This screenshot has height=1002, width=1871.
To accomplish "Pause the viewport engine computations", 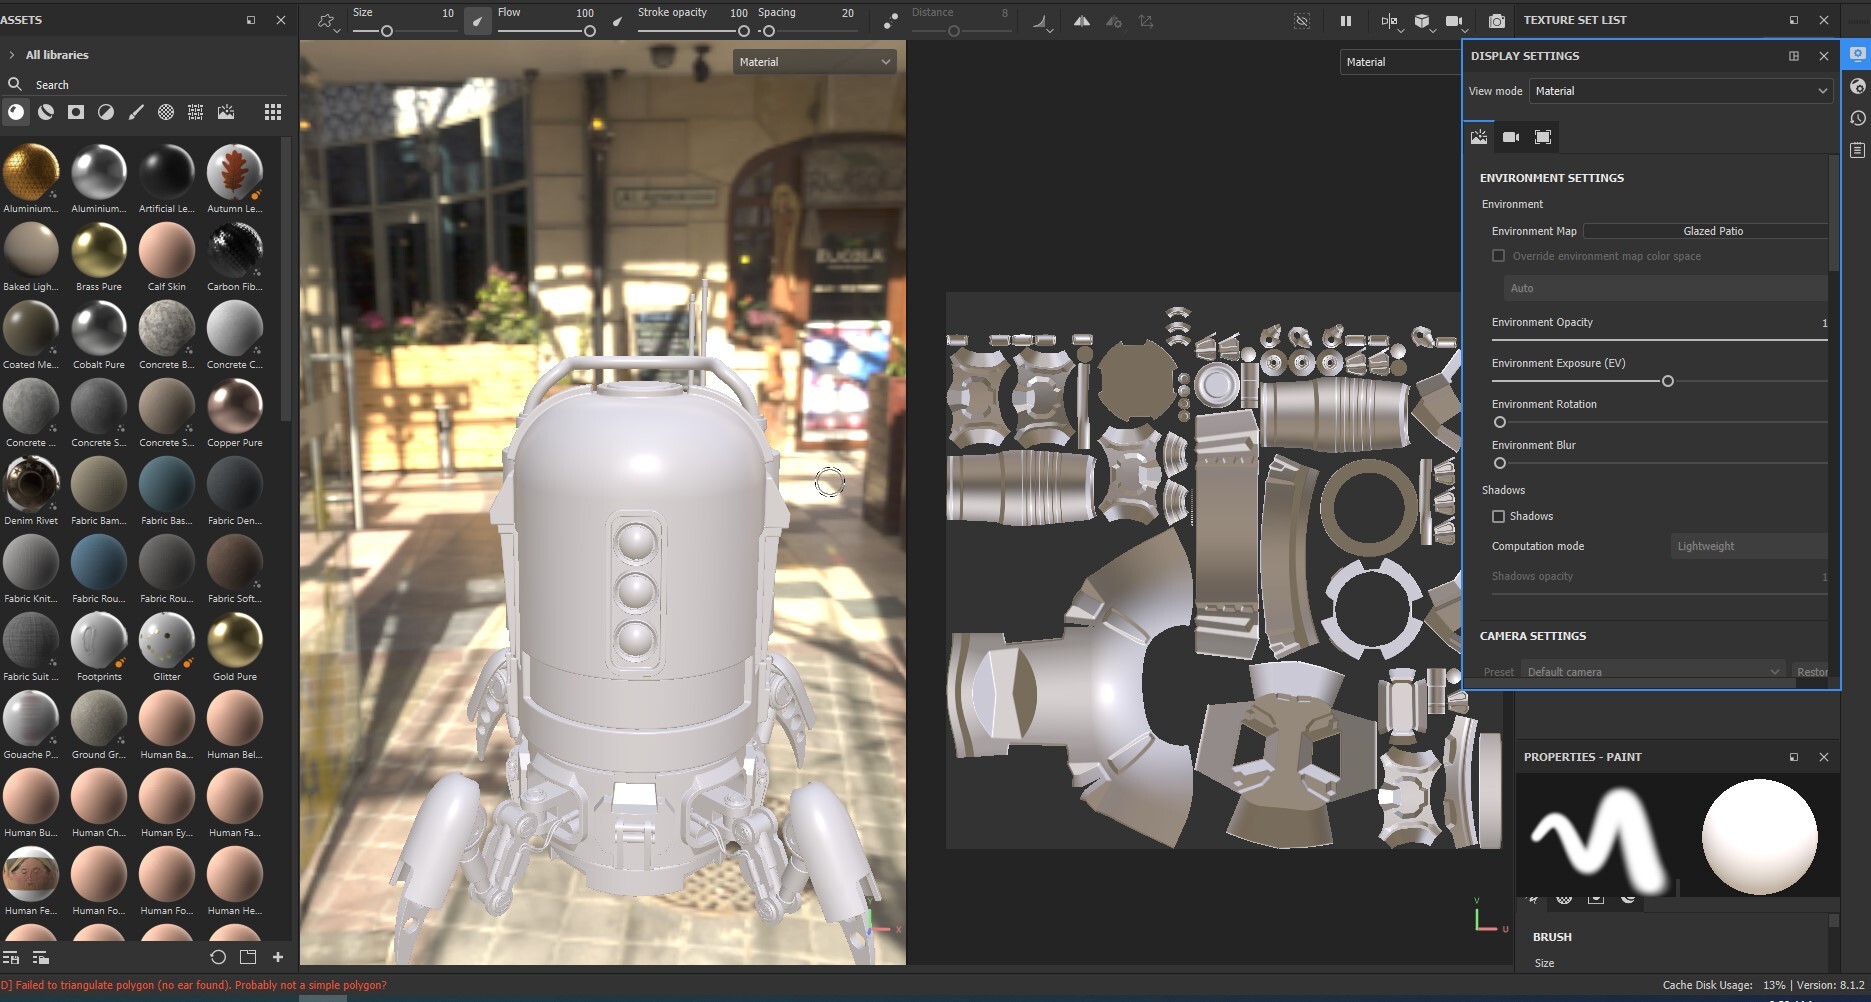I will [1346, 20].
